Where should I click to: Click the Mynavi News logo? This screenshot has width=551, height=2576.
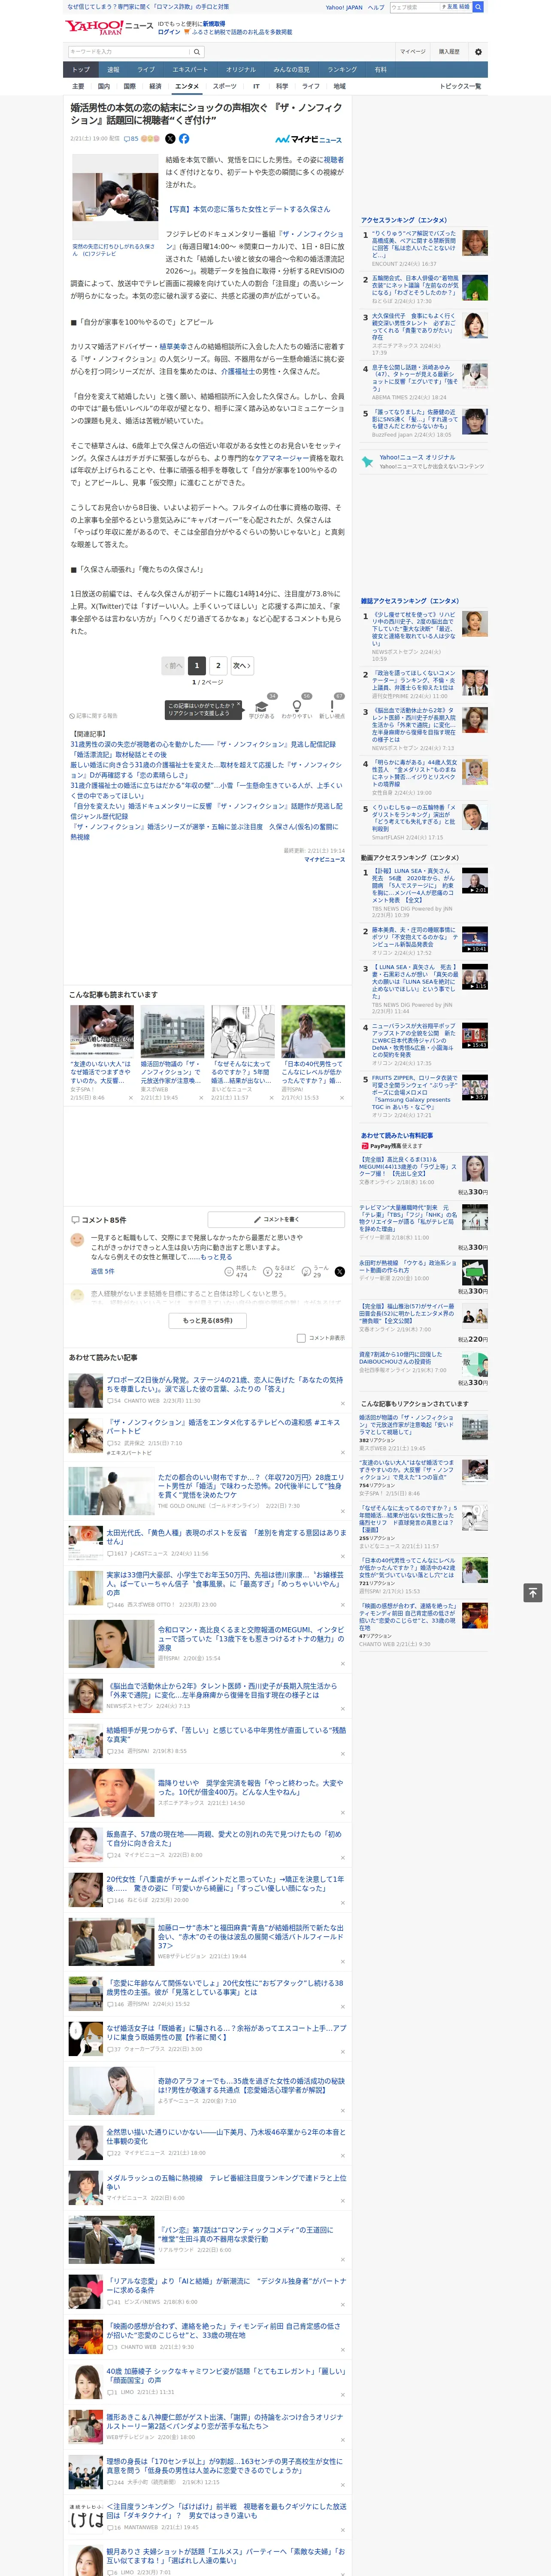point(309,139)
